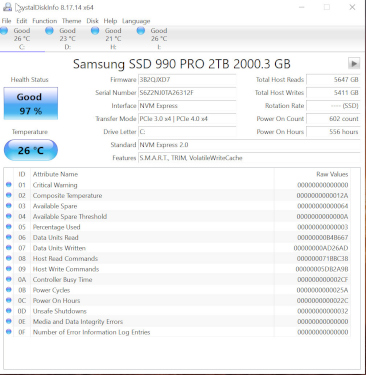Select the fourth drive tab with letter I:
Screen dimensions: 366x375
click(x=159, y=38)
